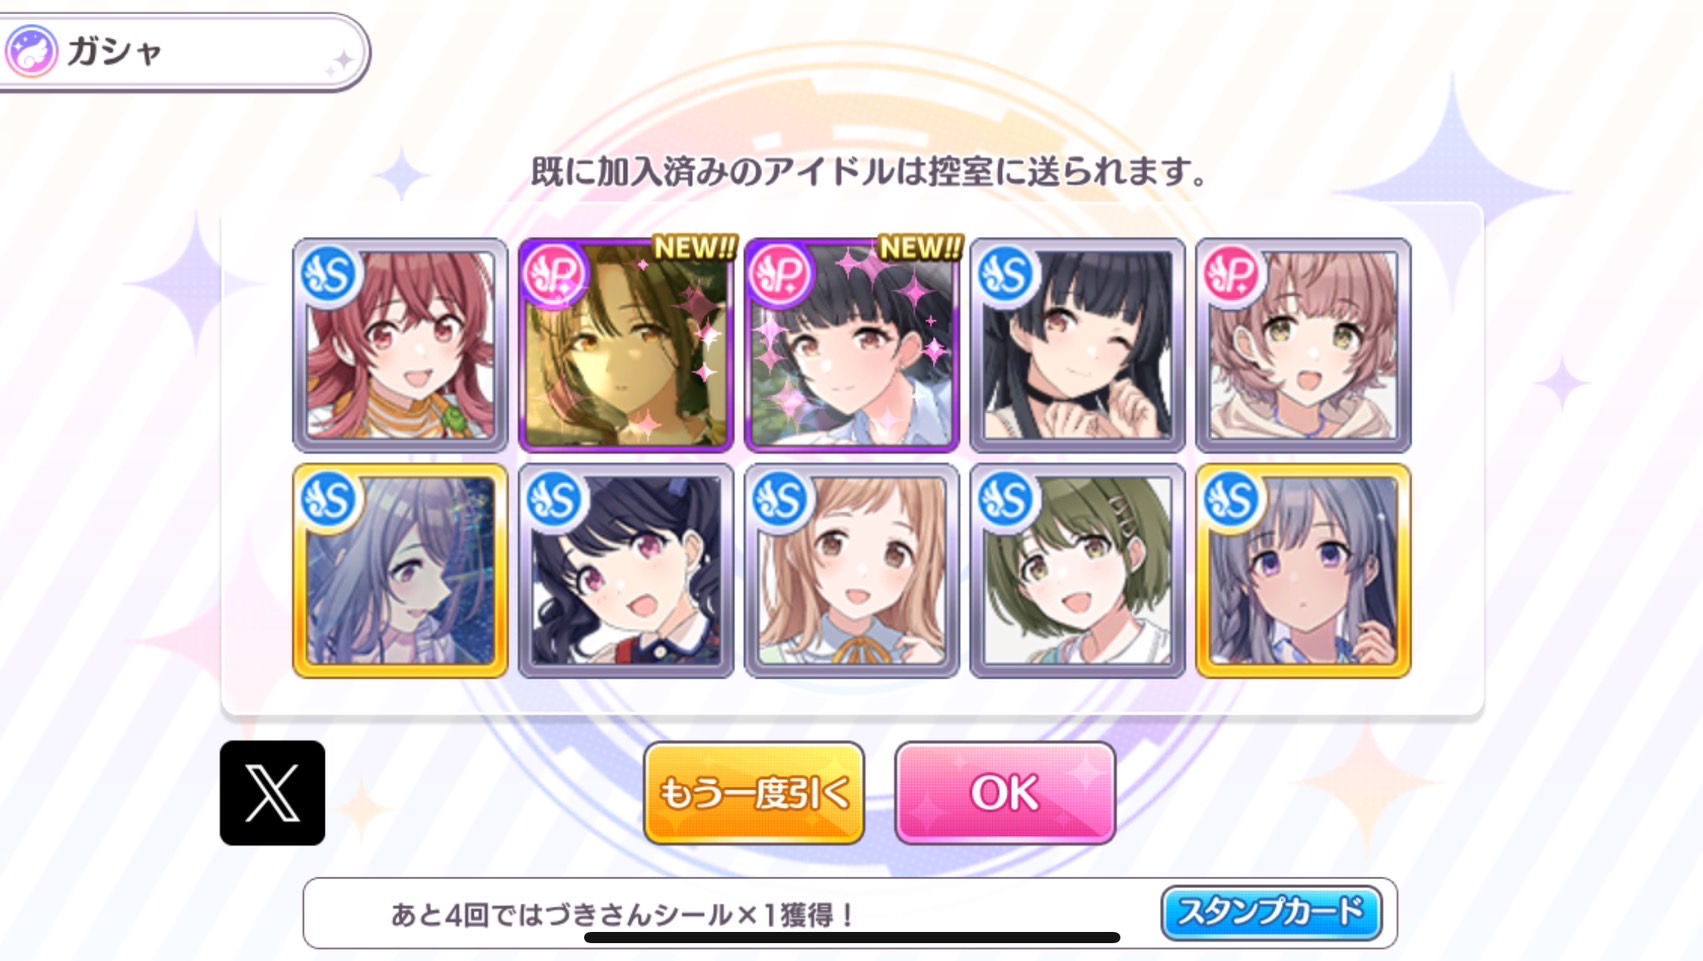The width and height of the screenshot is (1703, 961).
Task: Click the P badge on pink-haired idol card
Action: tap(1233, 274)
